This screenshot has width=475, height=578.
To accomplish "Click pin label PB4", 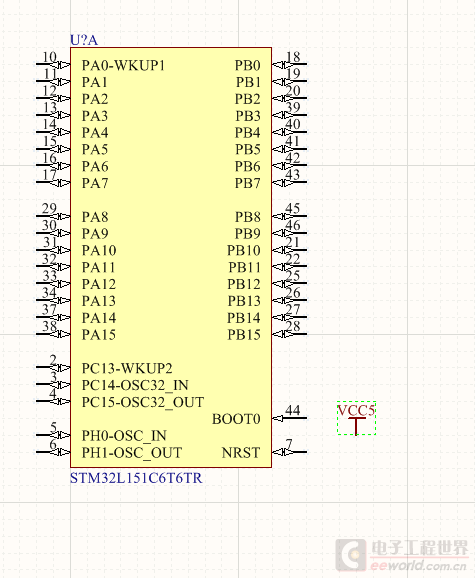I will click(248, 132).
